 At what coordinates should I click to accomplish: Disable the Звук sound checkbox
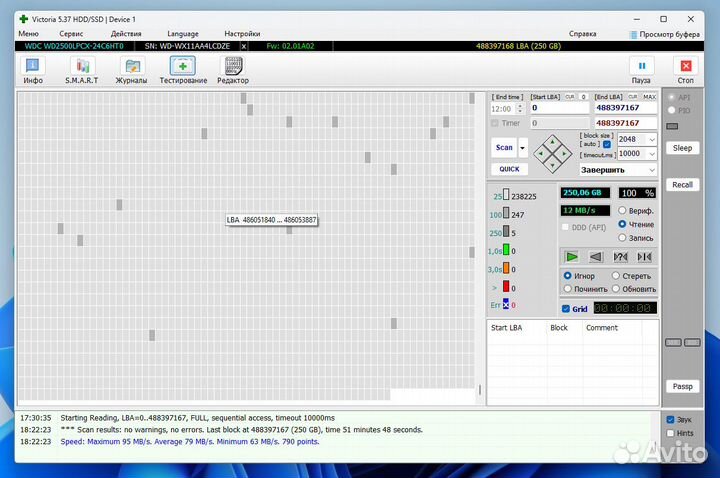tap(670, 420)
